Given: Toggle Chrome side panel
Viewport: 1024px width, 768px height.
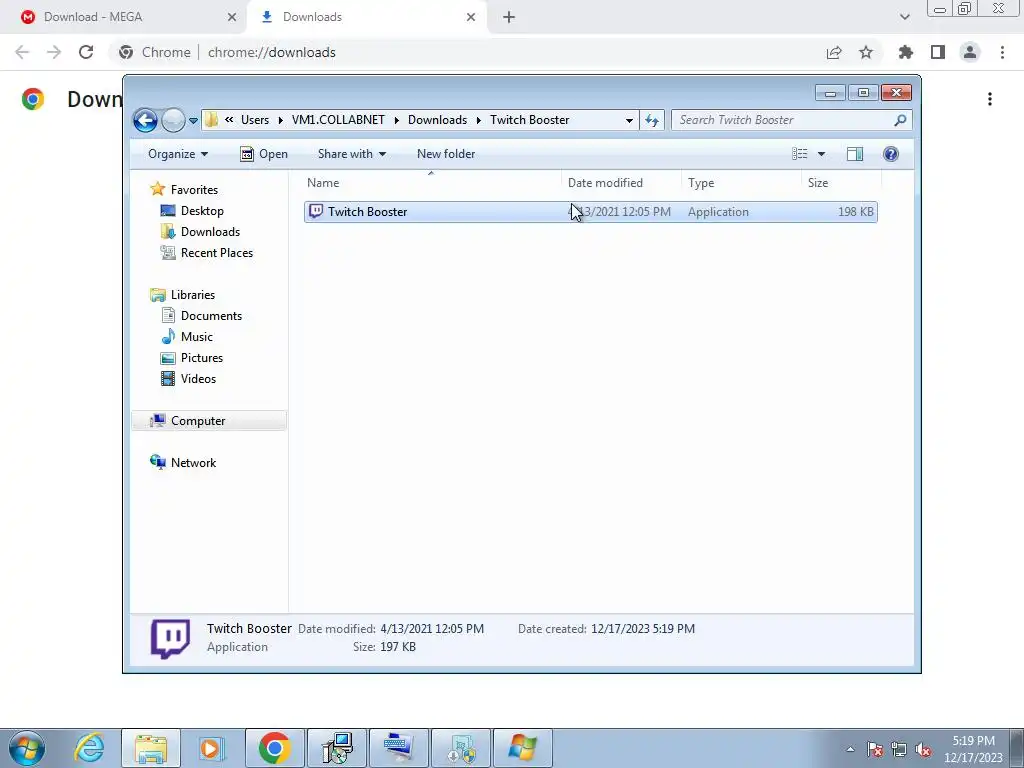Looking at the screenshot, I should [938, 52].
